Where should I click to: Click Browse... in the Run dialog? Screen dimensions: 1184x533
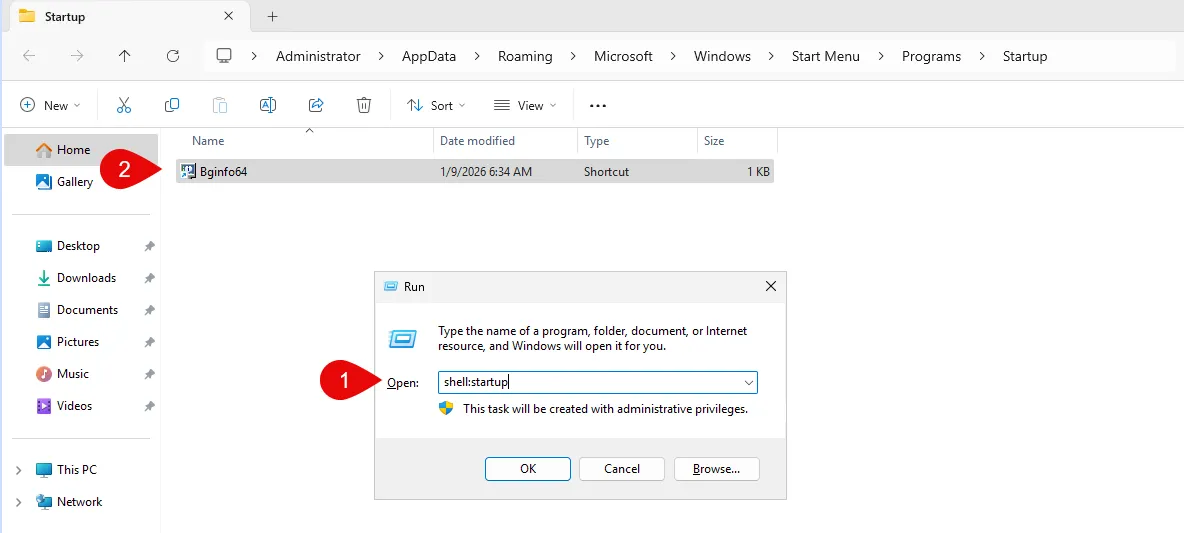(x=716, y=469)
